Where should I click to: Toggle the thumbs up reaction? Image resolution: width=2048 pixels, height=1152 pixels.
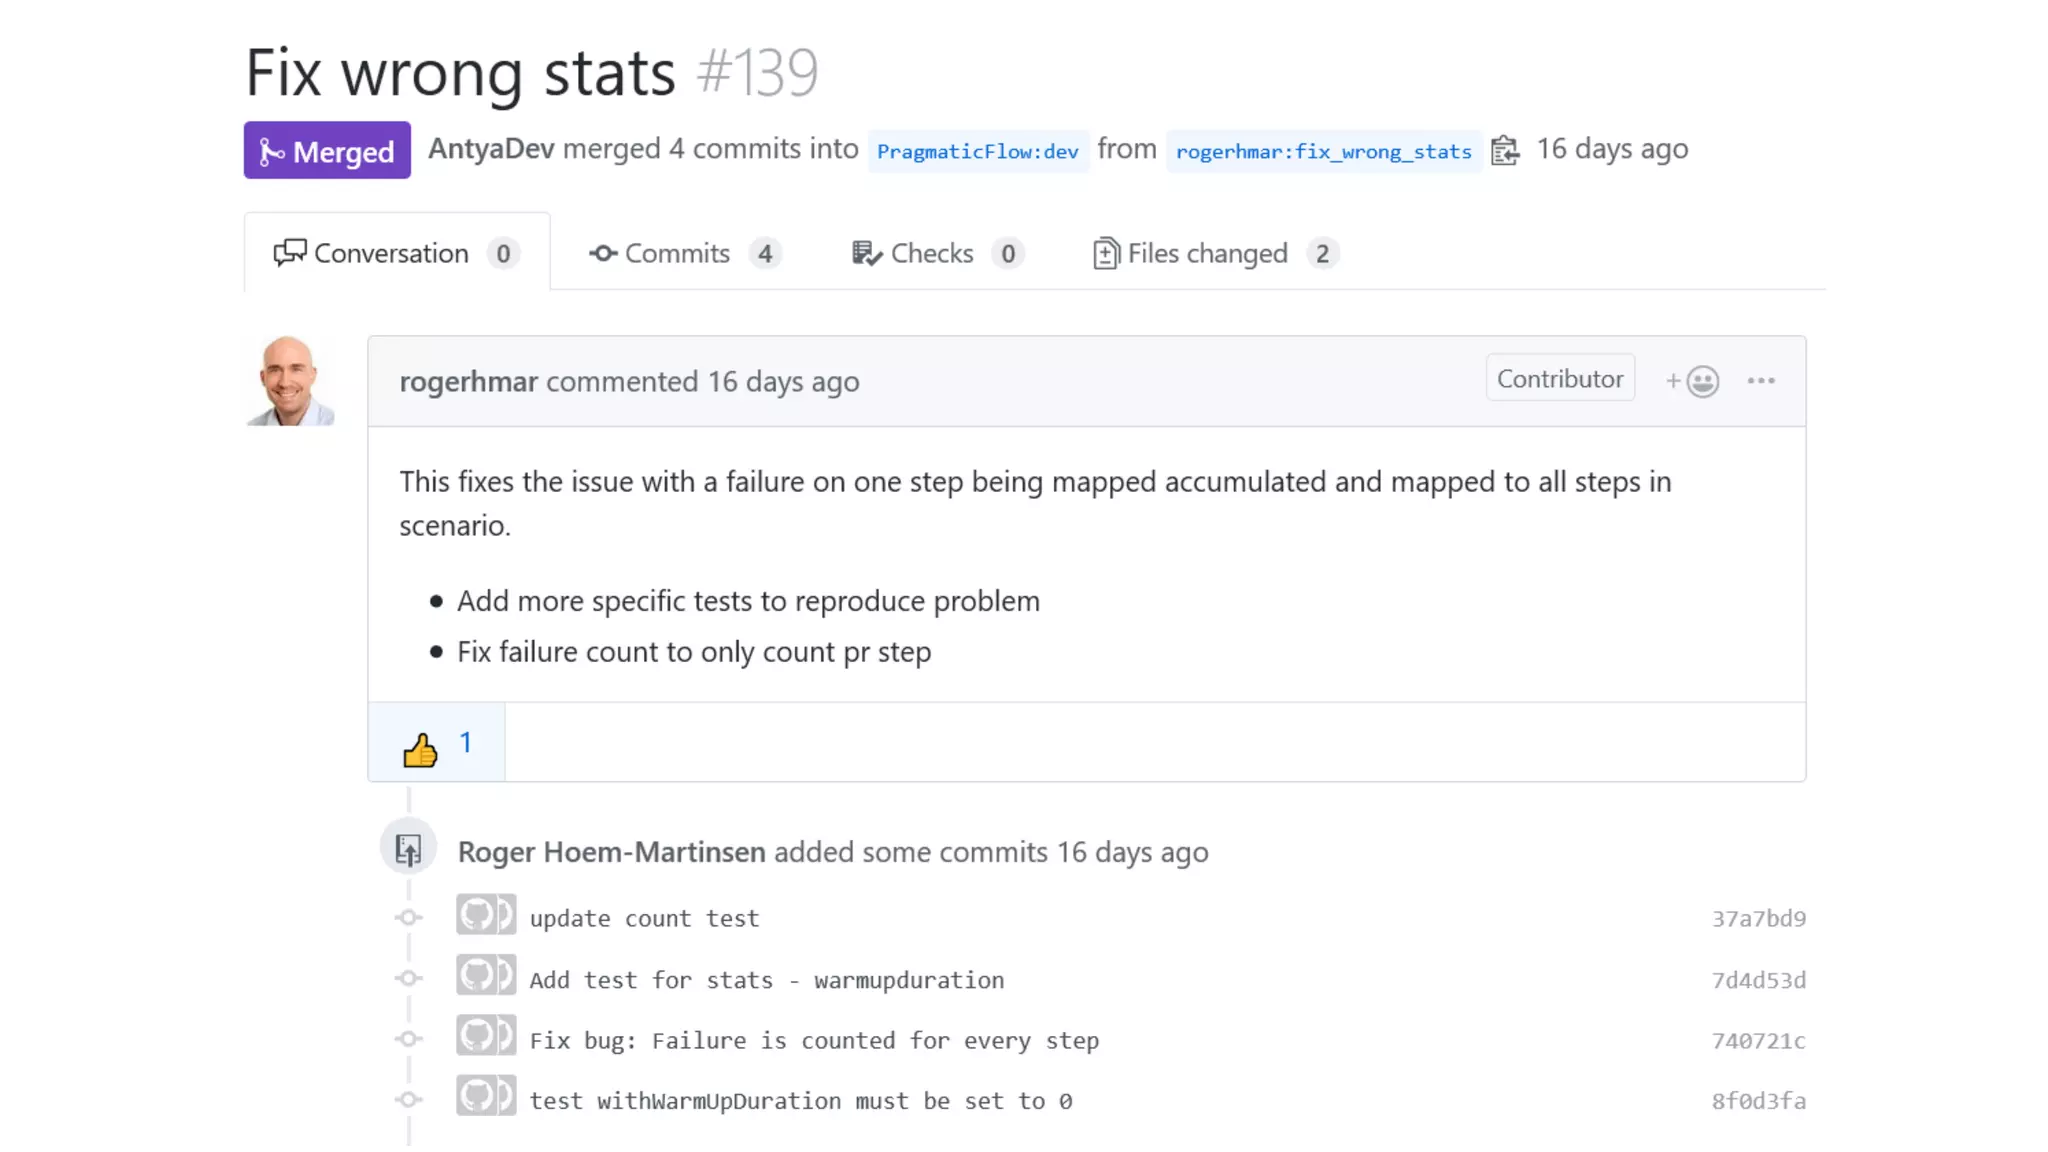[436, 744]
